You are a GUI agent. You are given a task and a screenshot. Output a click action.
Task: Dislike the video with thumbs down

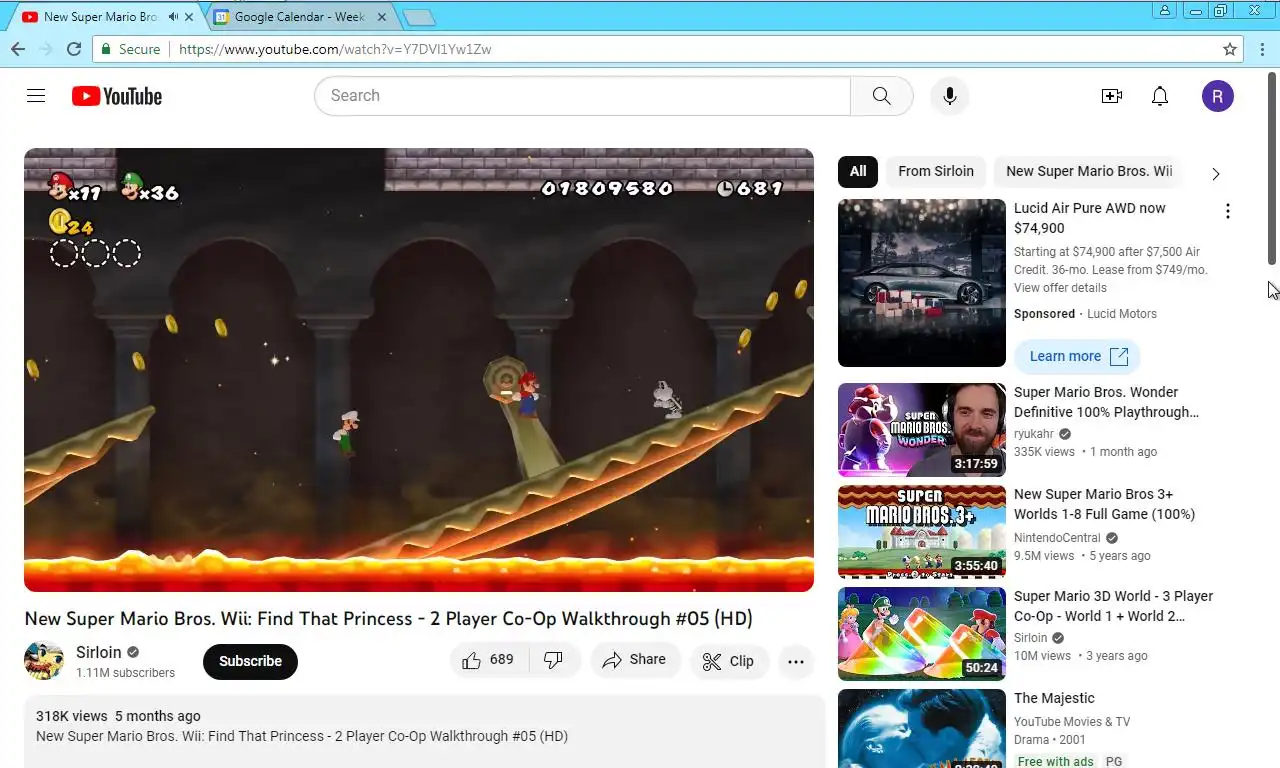pos(554,660)
